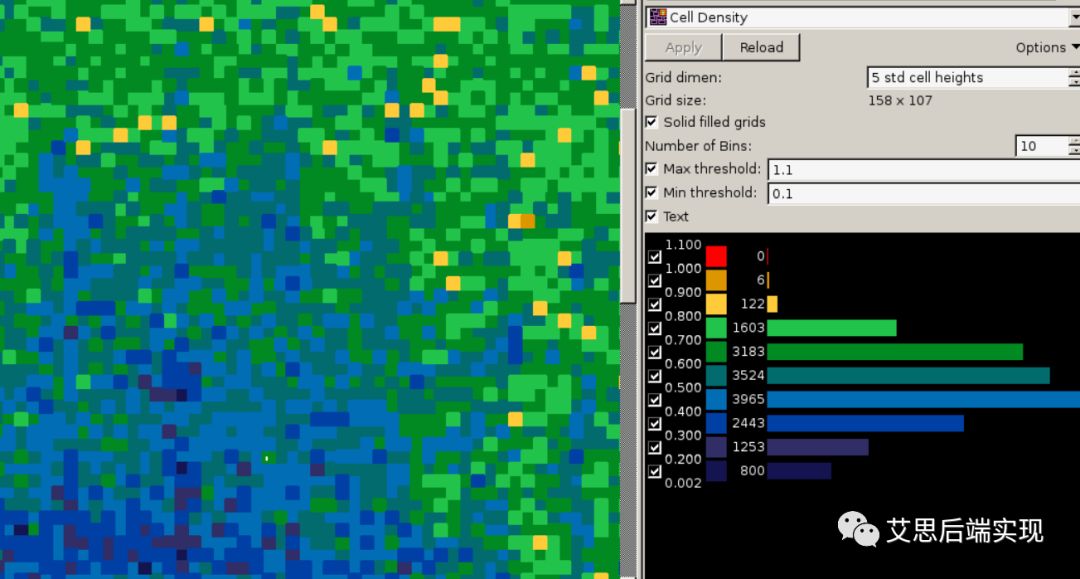The height and width of the screenshot is (579, 1080).
Task: Click the Cell Density map mode icon
Action: click(657, 17)
